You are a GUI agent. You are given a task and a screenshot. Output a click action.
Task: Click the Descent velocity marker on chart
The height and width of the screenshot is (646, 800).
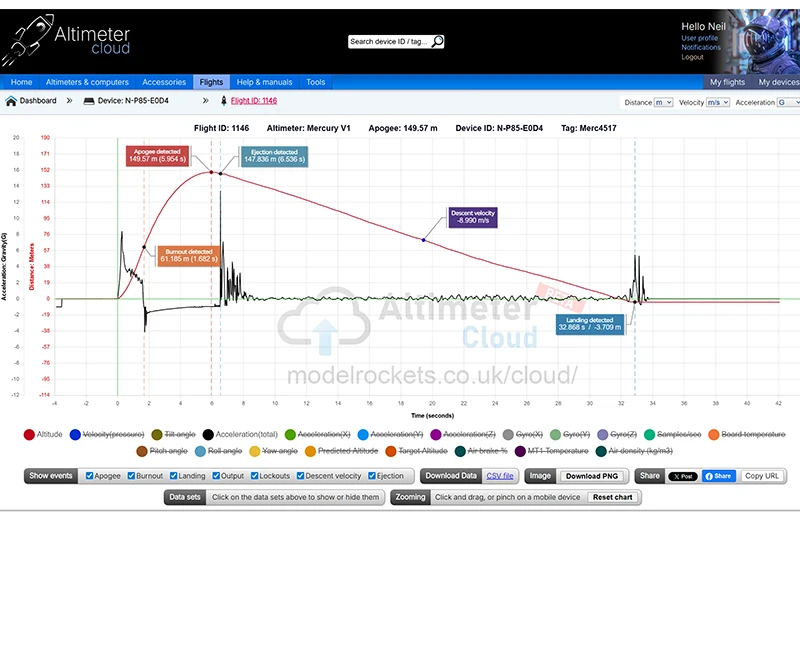423,240
